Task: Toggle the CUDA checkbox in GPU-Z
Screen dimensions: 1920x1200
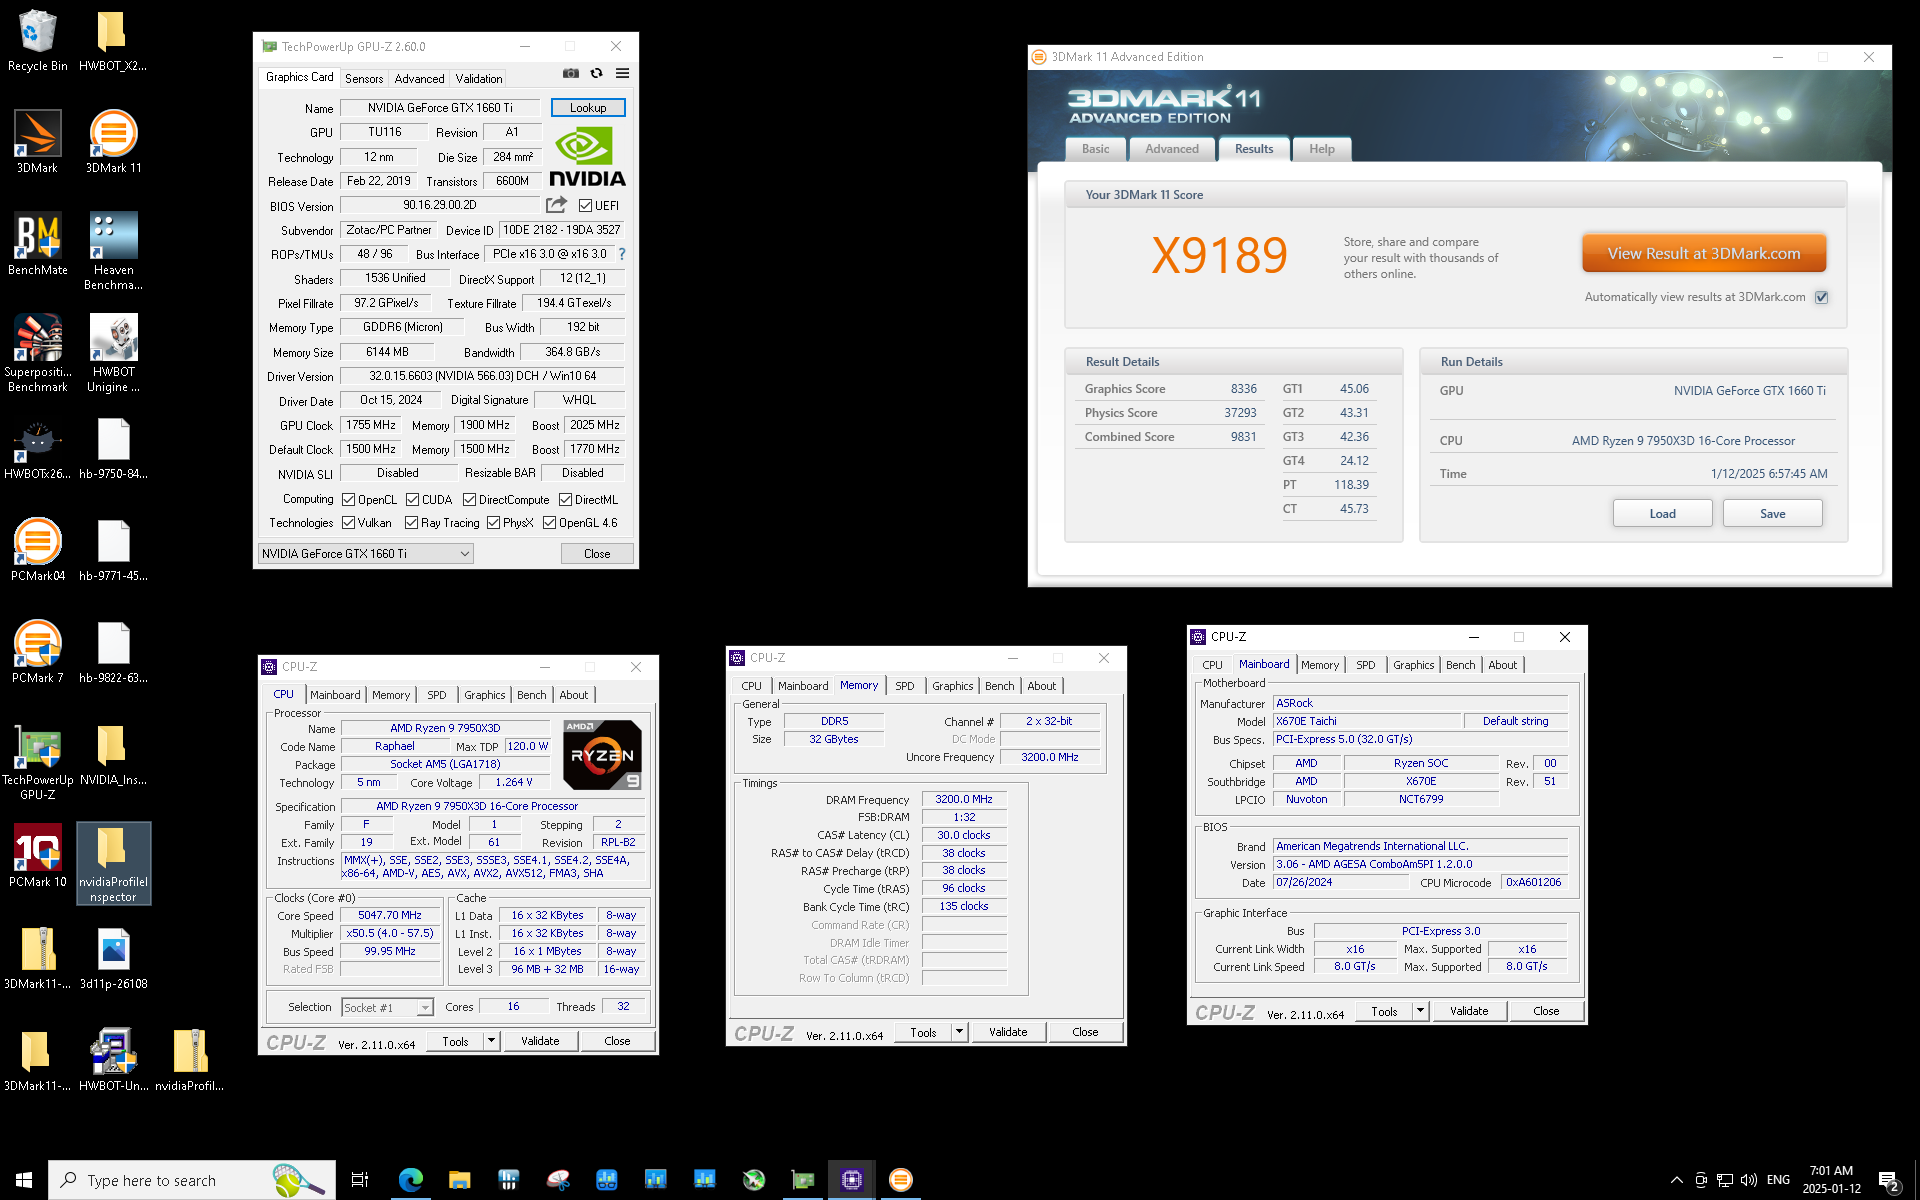Action: [x=412, y=500]
